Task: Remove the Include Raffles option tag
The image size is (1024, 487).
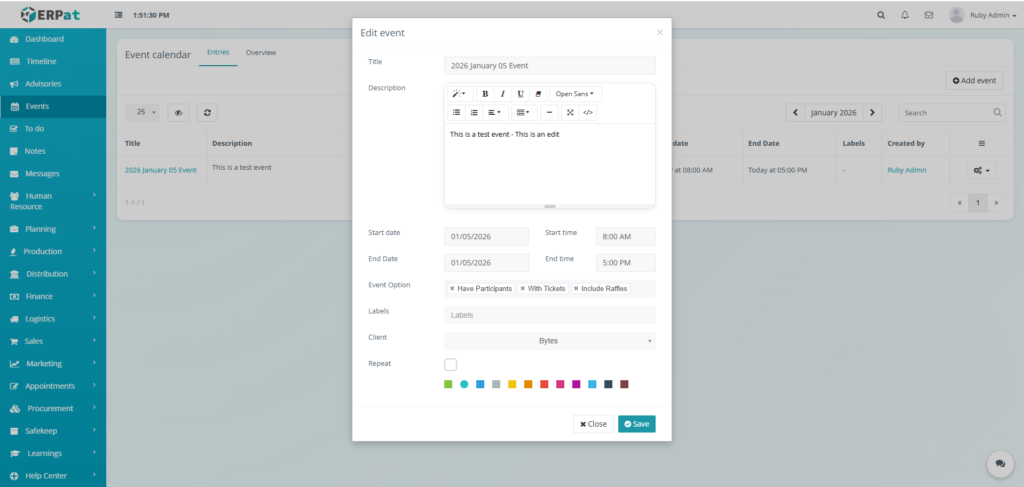Action: pyautogui.click(x=575, y=289)
